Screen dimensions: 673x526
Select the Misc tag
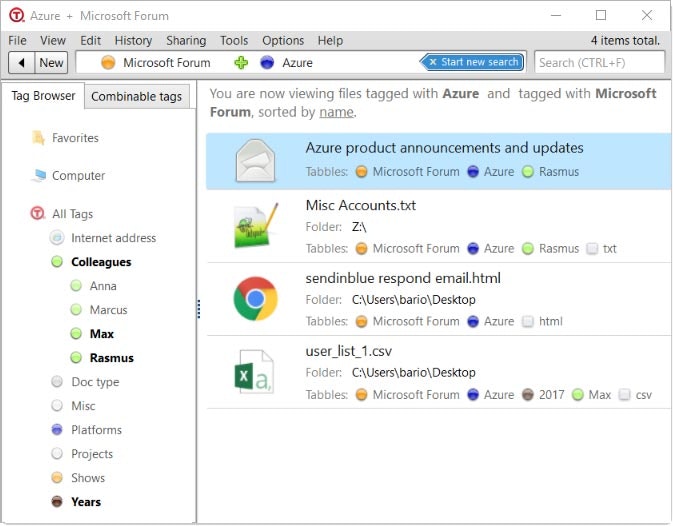click(73, 406)
